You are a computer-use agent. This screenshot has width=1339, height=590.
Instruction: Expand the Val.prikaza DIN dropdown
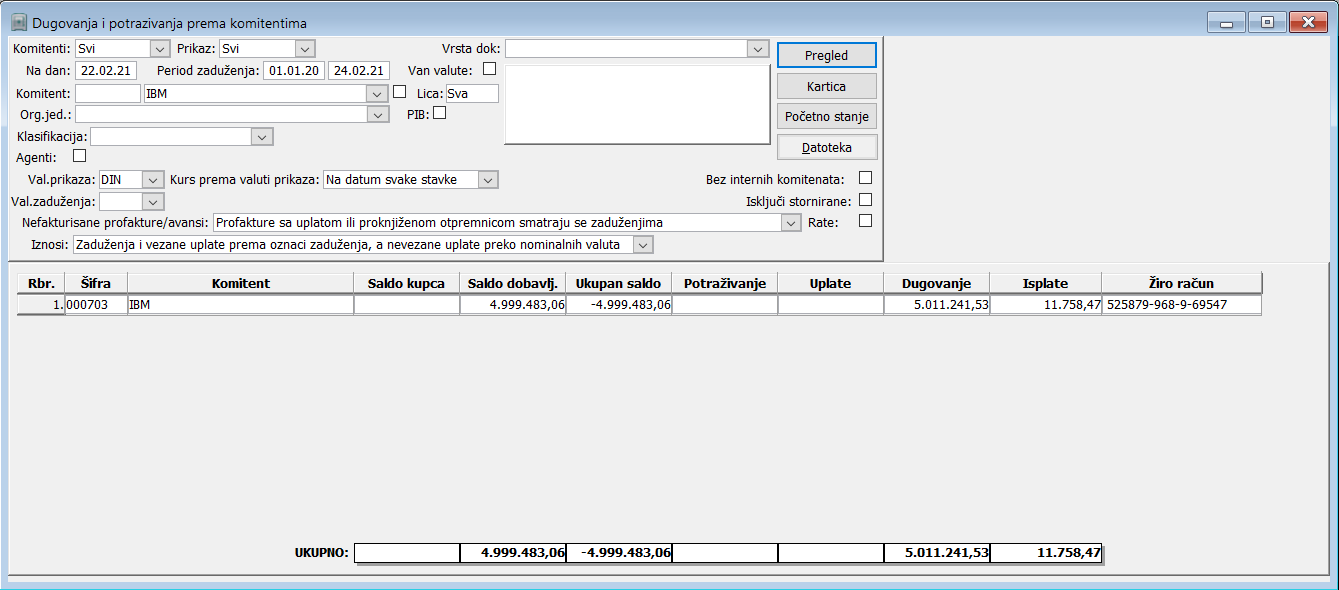153,179
